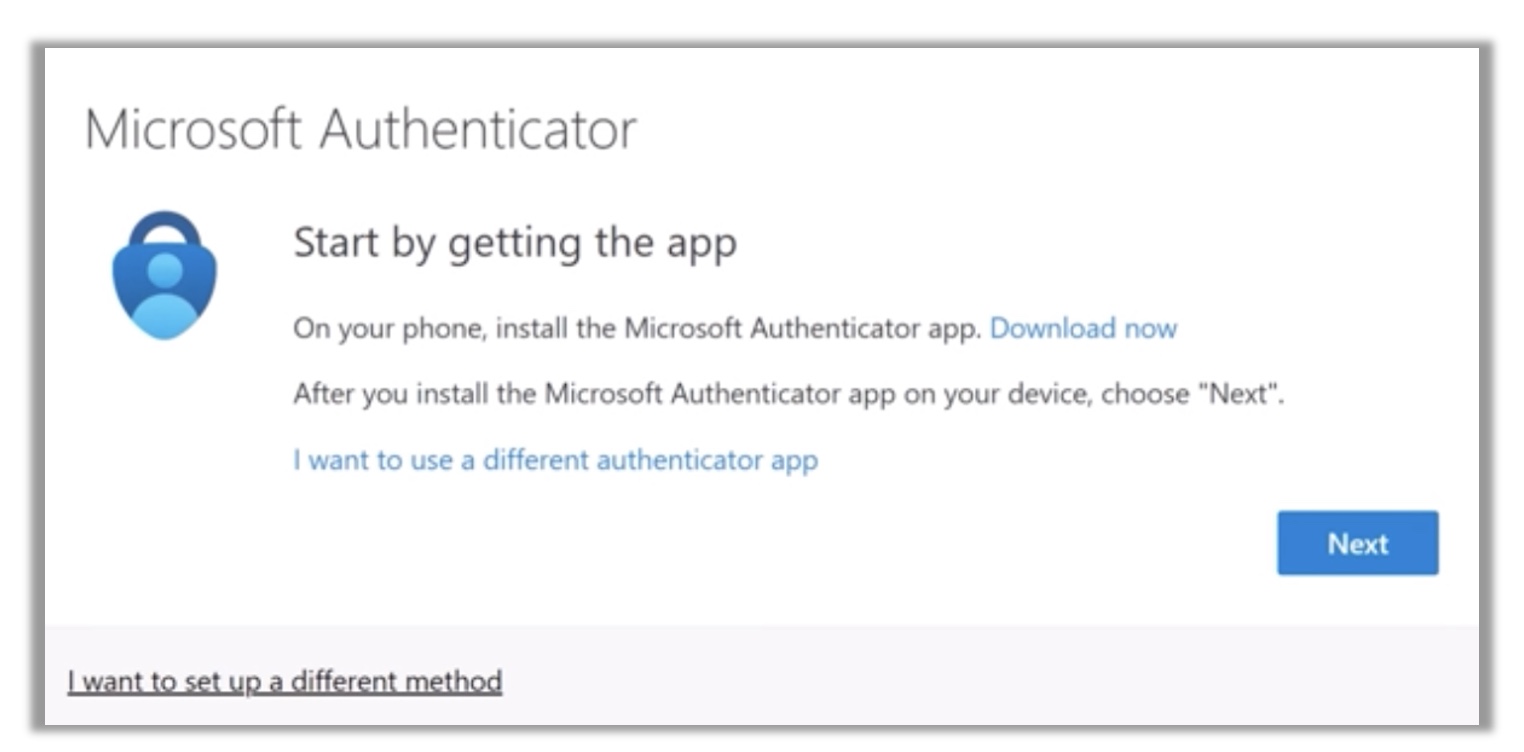Screen dimensions: 1524x752
Task: Select I want to set up a different method
Action: pyautogui.click(x=285, y=681)
